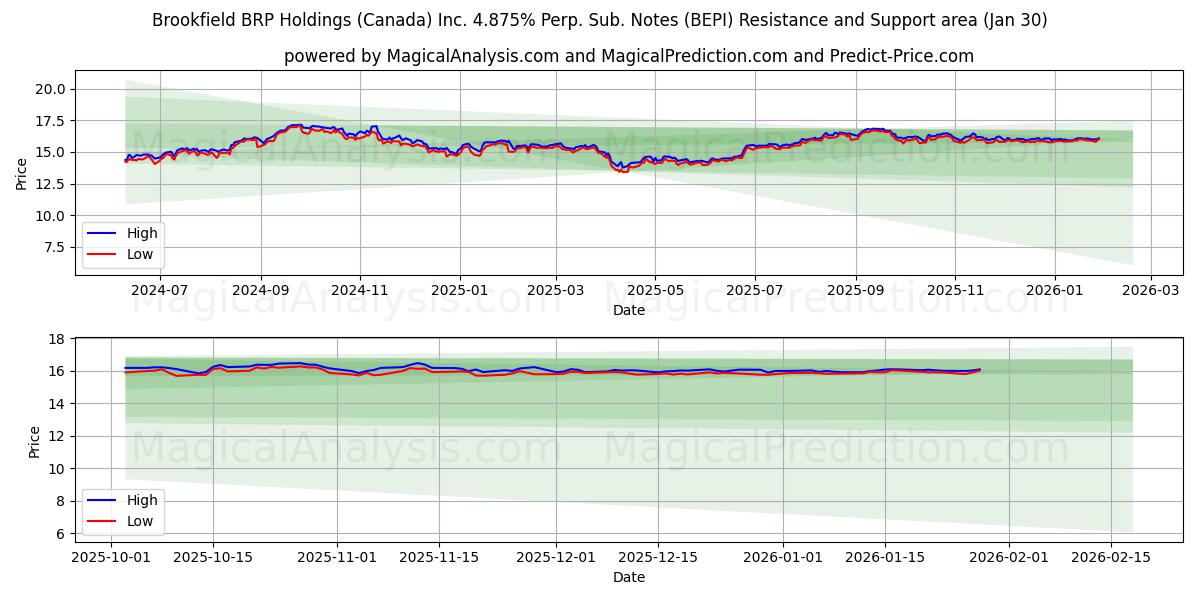Click the '16' y-axis tick of the bottom chart
The height and width of the screenshot is (600, 1200).
pyautogui.click(x=59, y=371)
